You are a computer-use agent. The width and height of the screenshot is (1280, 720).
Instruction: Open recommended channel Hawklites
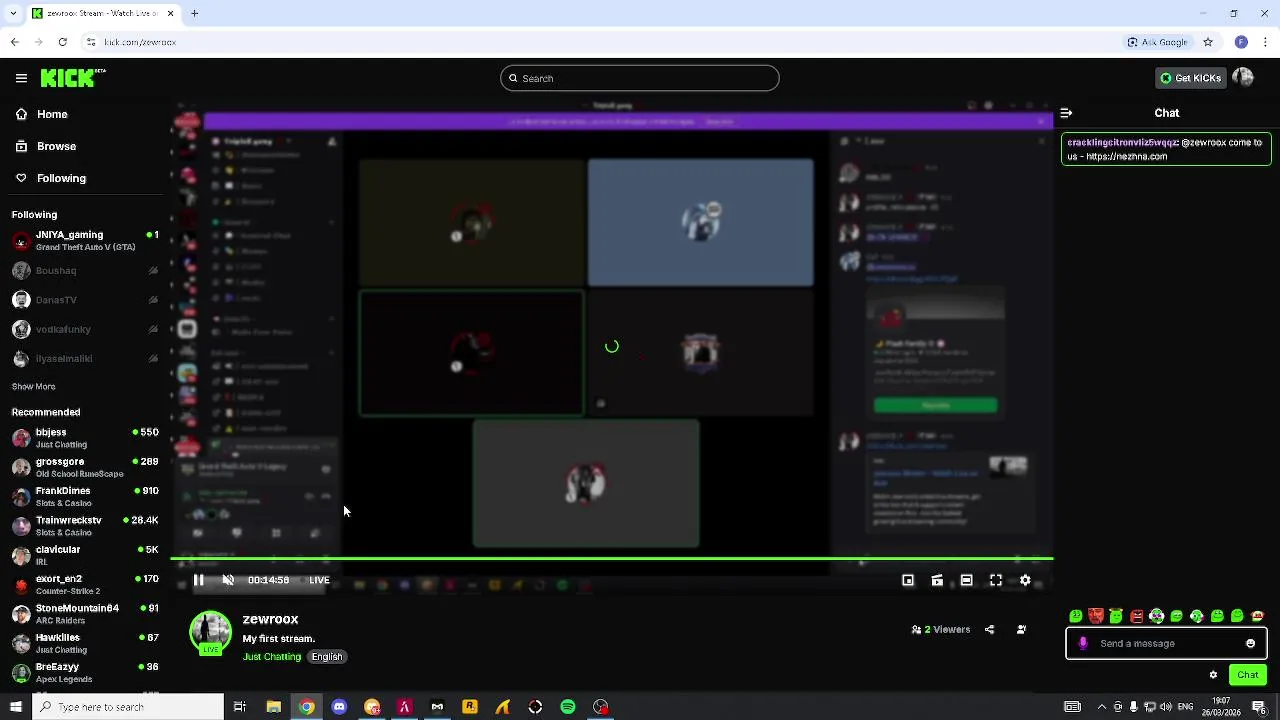pyautogui.click(x=85, y=643)
